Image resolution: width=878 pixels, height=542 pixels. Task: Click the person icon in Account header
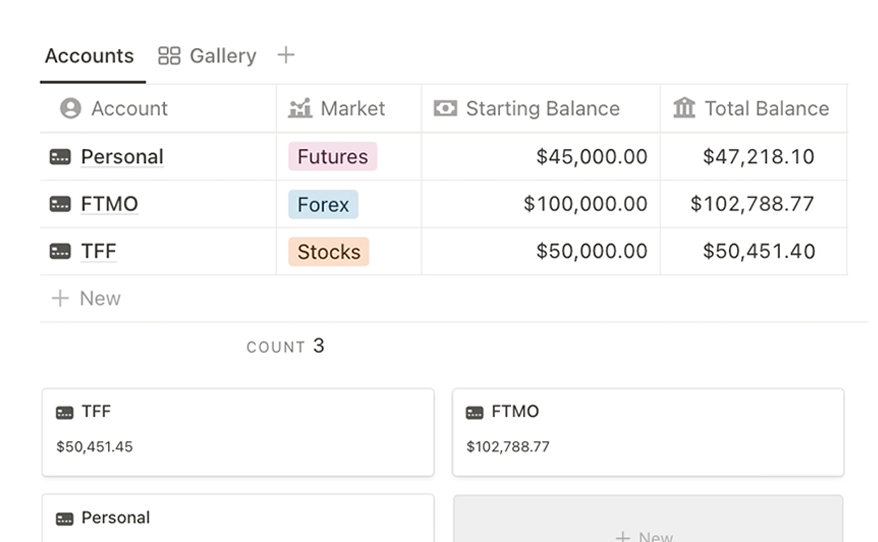click(x=70, y=108)
